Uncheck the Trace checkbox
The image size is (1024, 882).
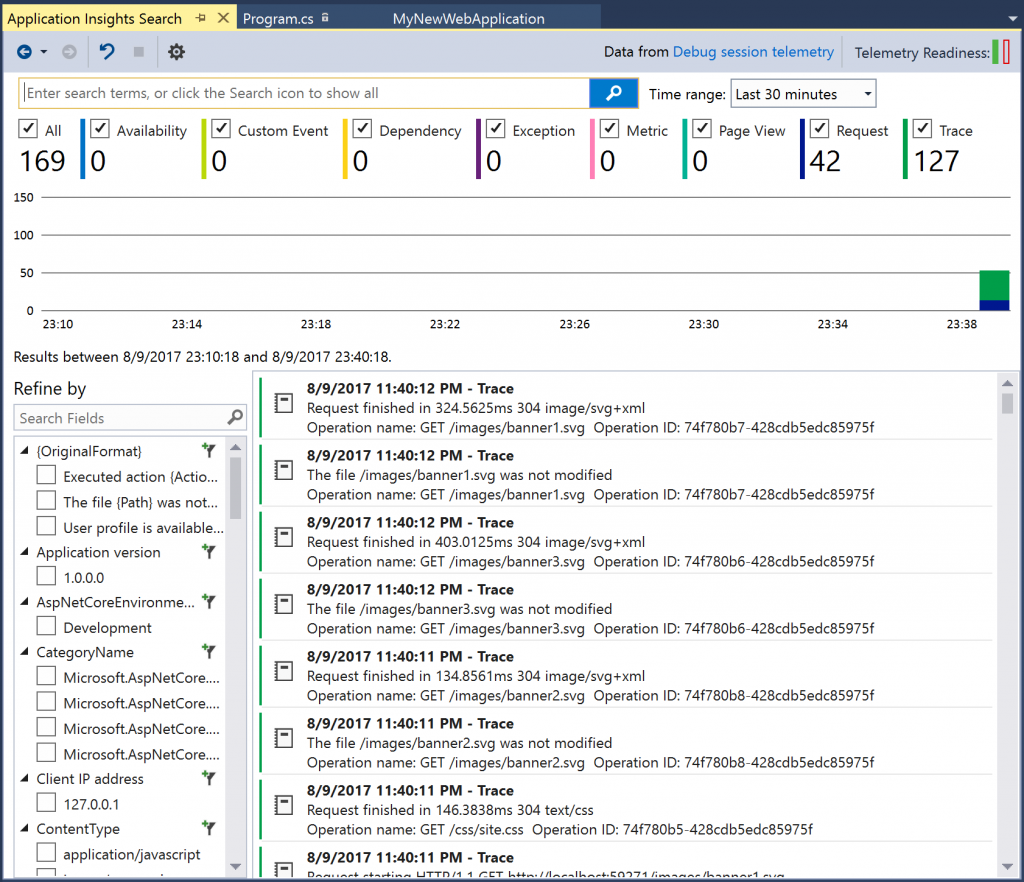[x=922, y=129]
